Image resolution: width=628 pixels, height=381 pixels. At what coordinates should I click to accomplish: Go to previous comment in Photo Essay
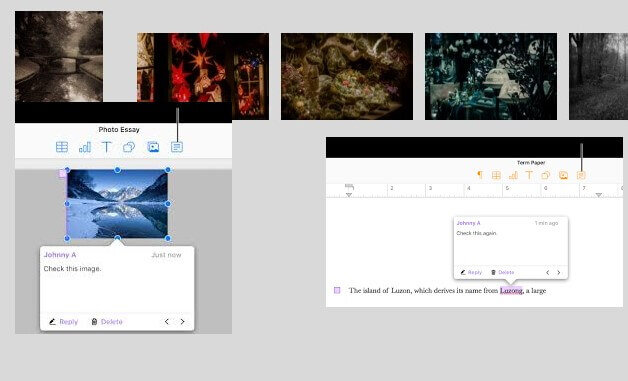167,322
